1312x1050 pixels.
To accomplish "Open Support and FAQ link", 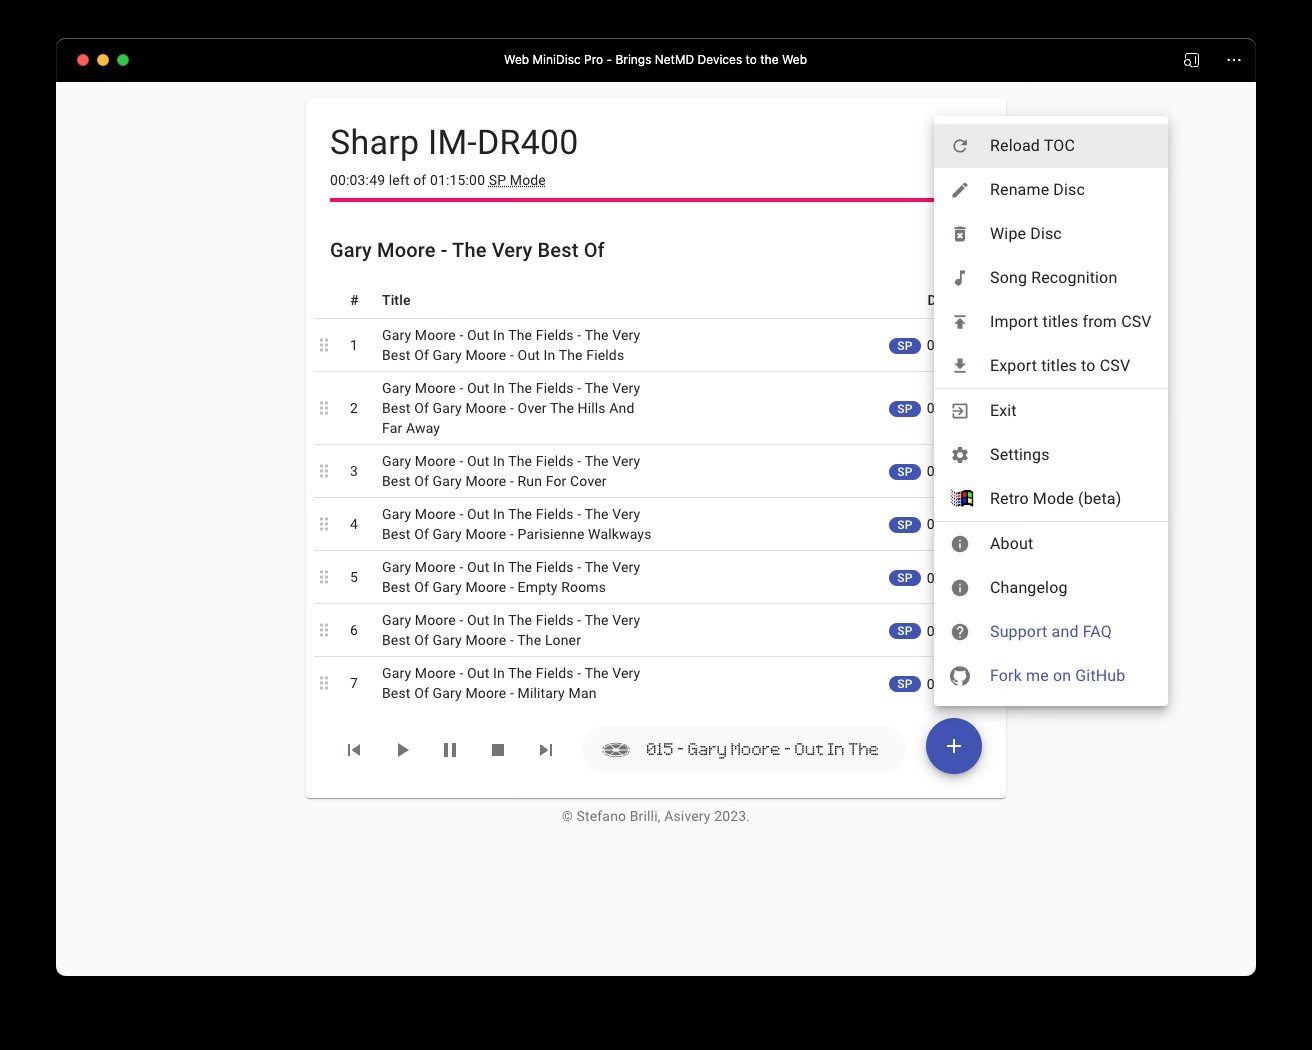I will tap(1051, 632).
